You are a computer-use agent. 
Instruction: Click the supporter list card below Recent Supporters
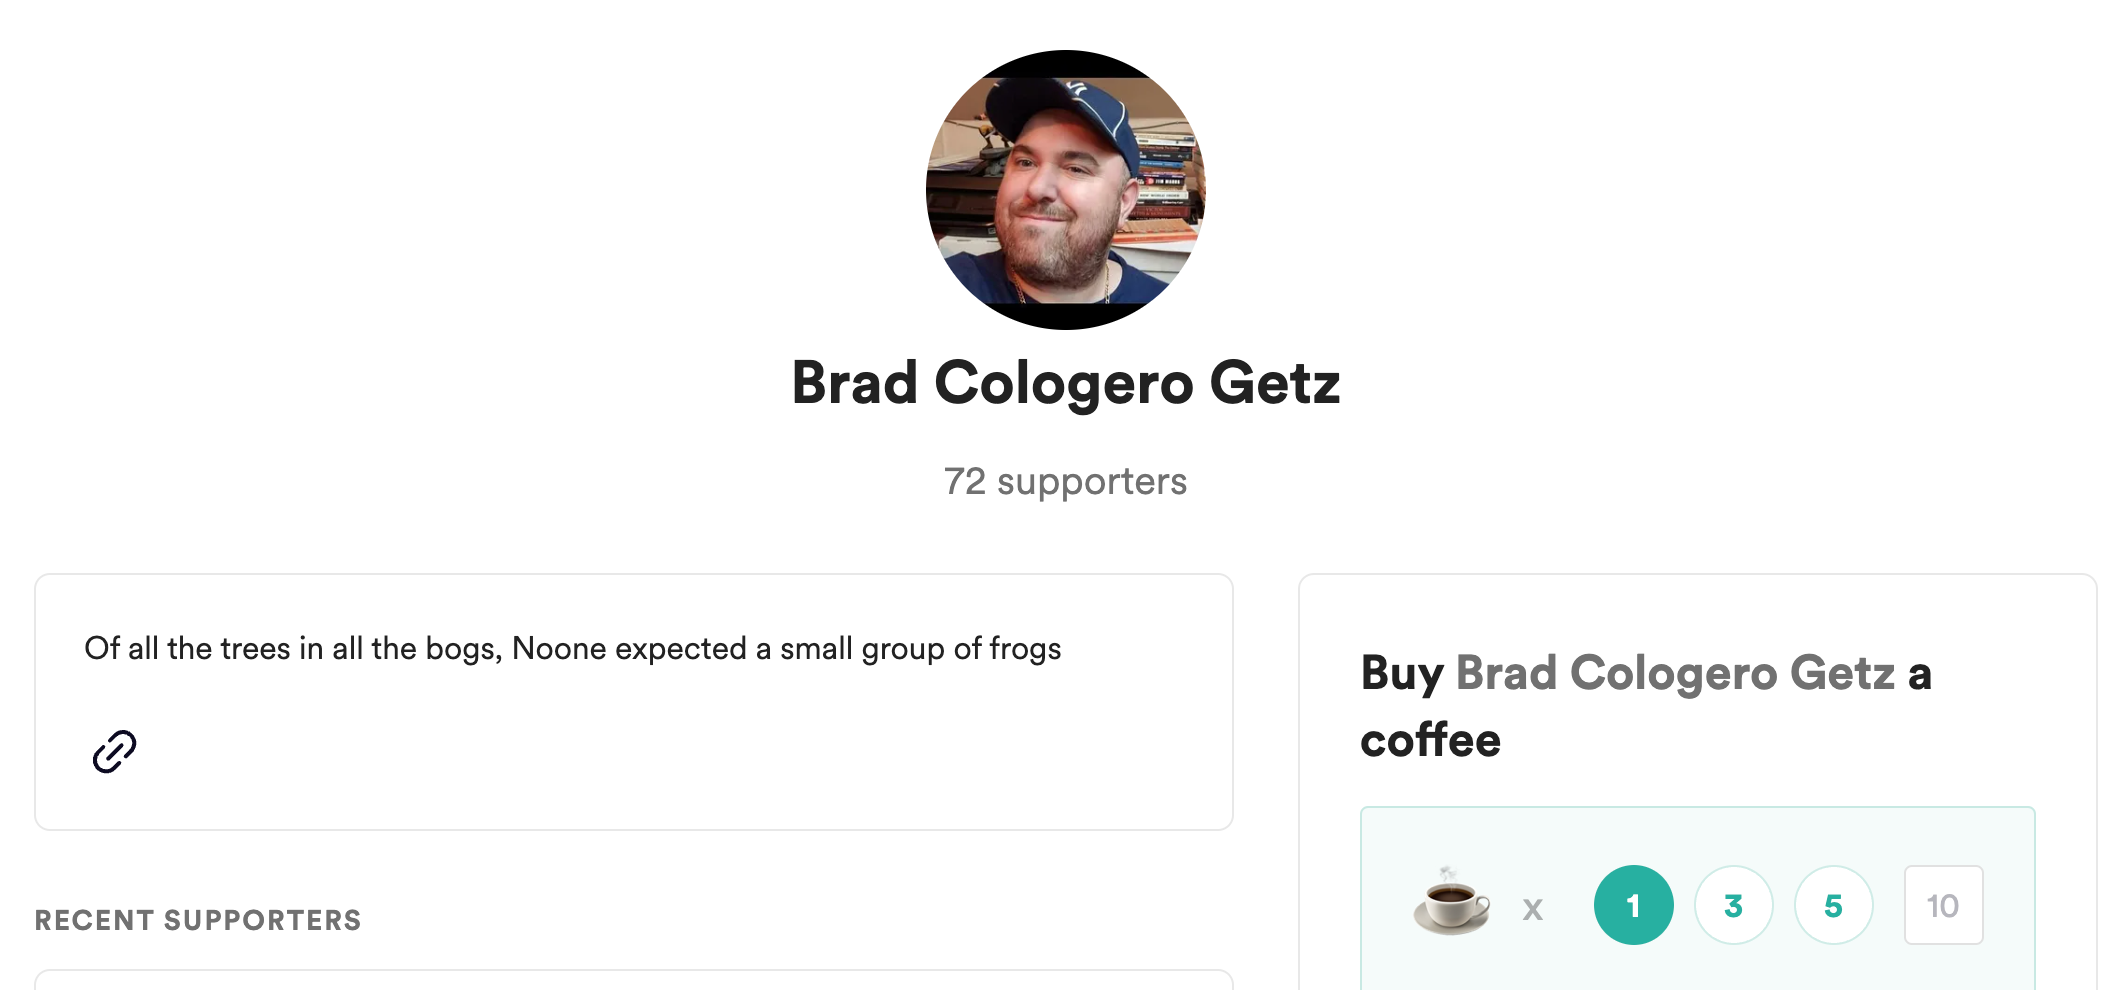(633, 979)
